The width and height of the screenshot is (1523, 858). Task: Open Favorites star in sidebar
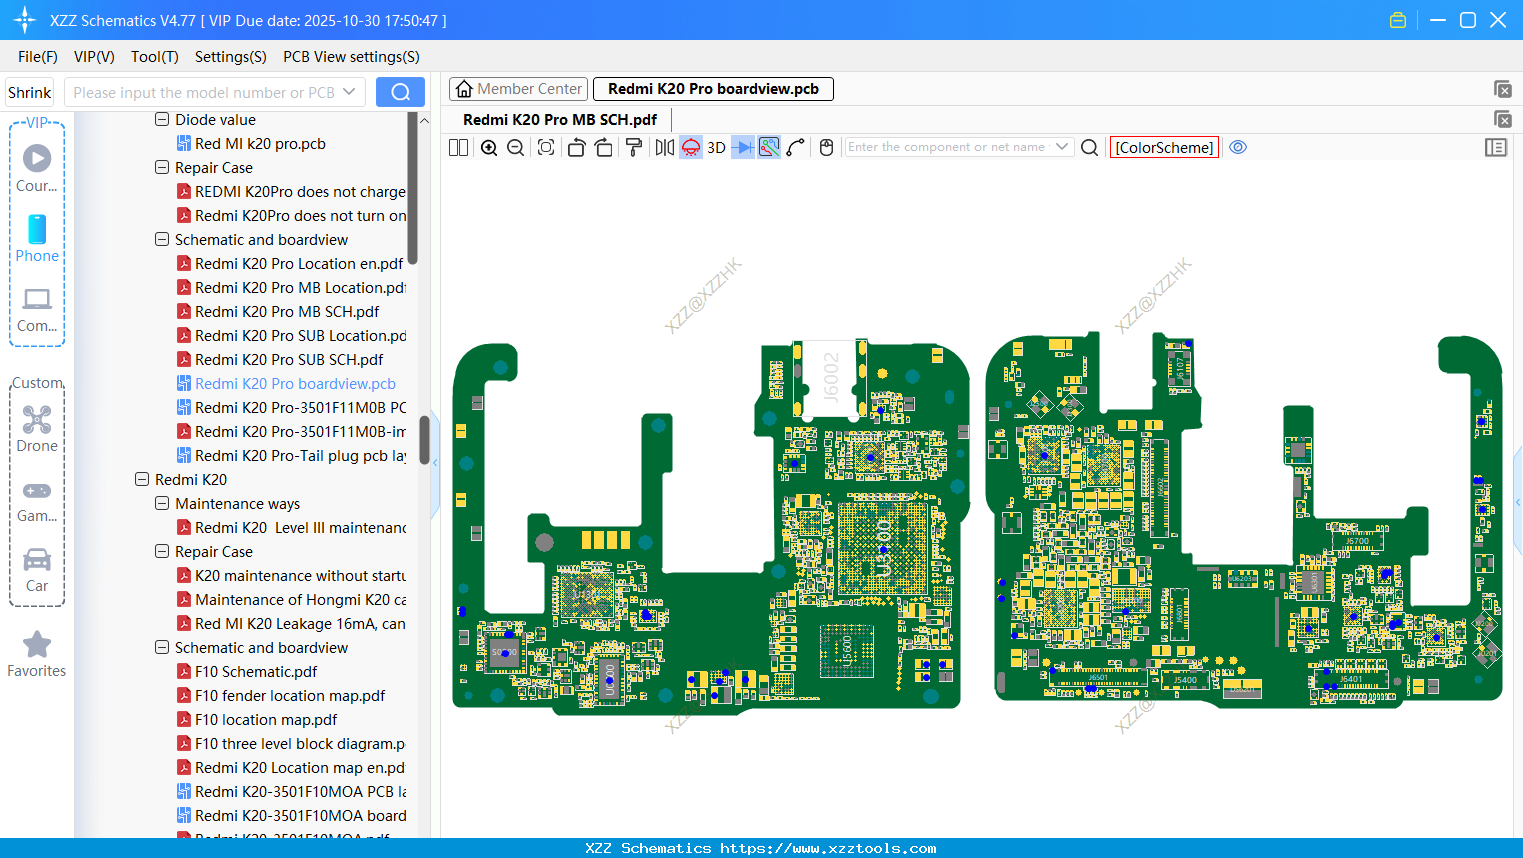[37, 654]
